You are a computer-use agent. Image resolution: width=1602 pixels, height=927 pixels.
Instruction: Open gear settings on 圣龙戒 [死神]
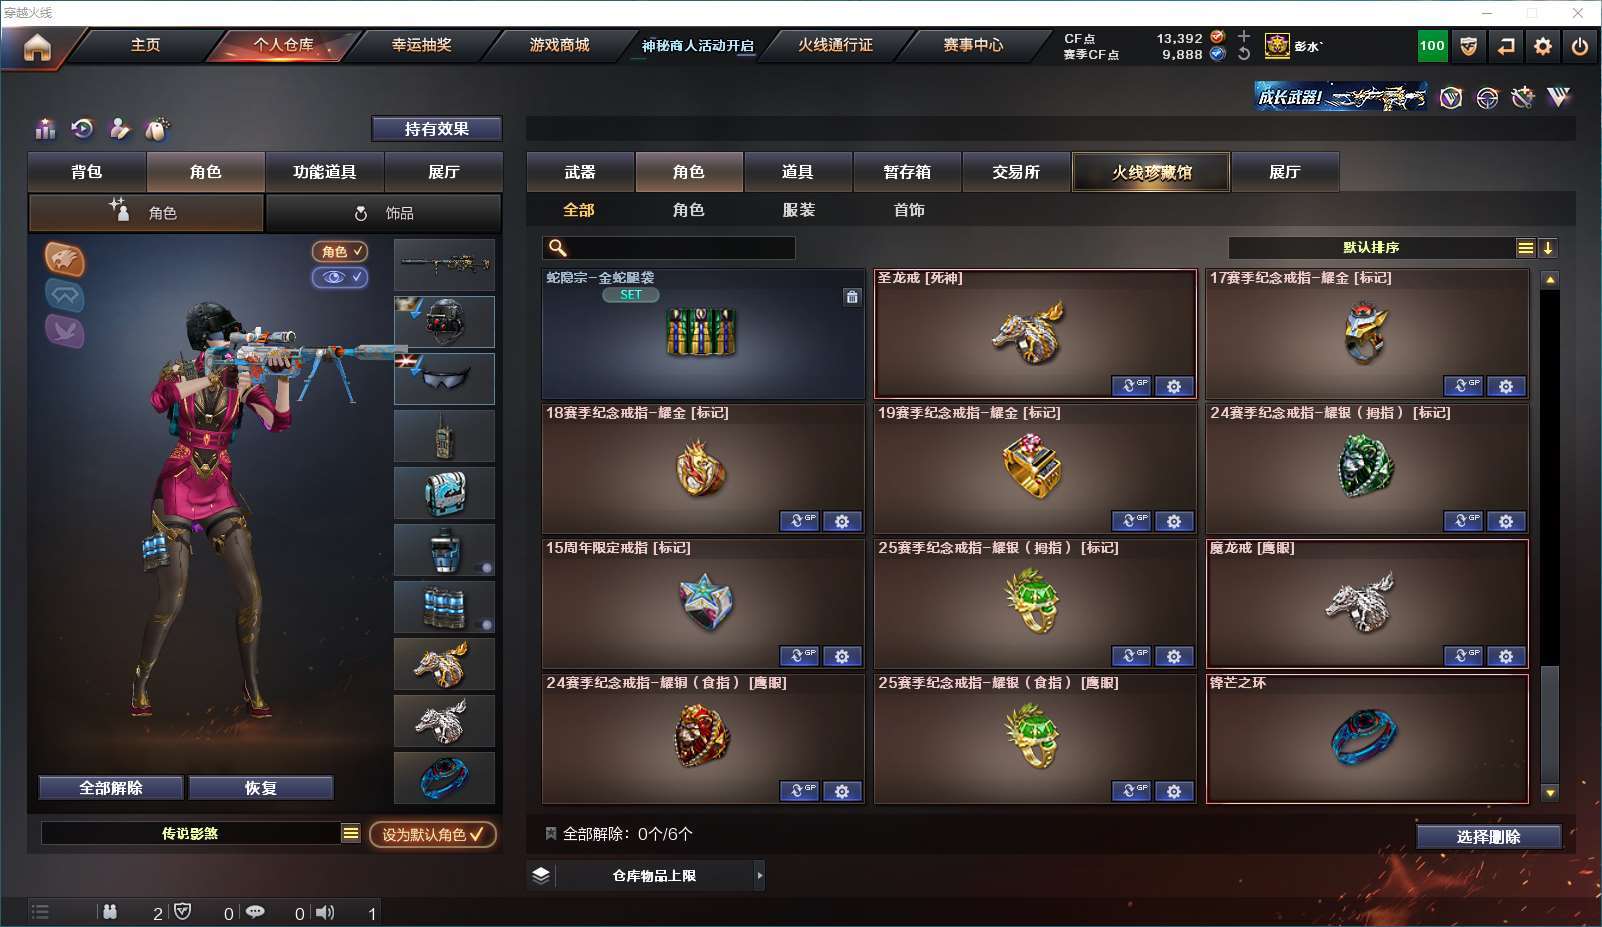coord(1174,386)
